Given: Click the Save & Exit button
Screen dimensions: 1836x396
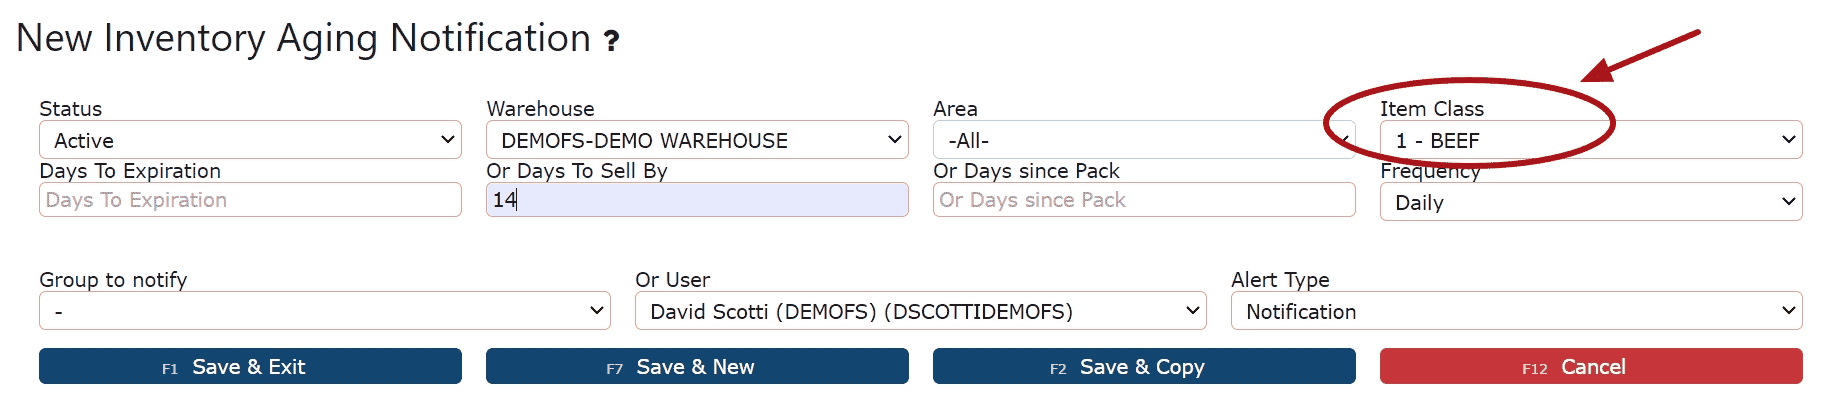Looking at the screenshot, I should [250, 367].
